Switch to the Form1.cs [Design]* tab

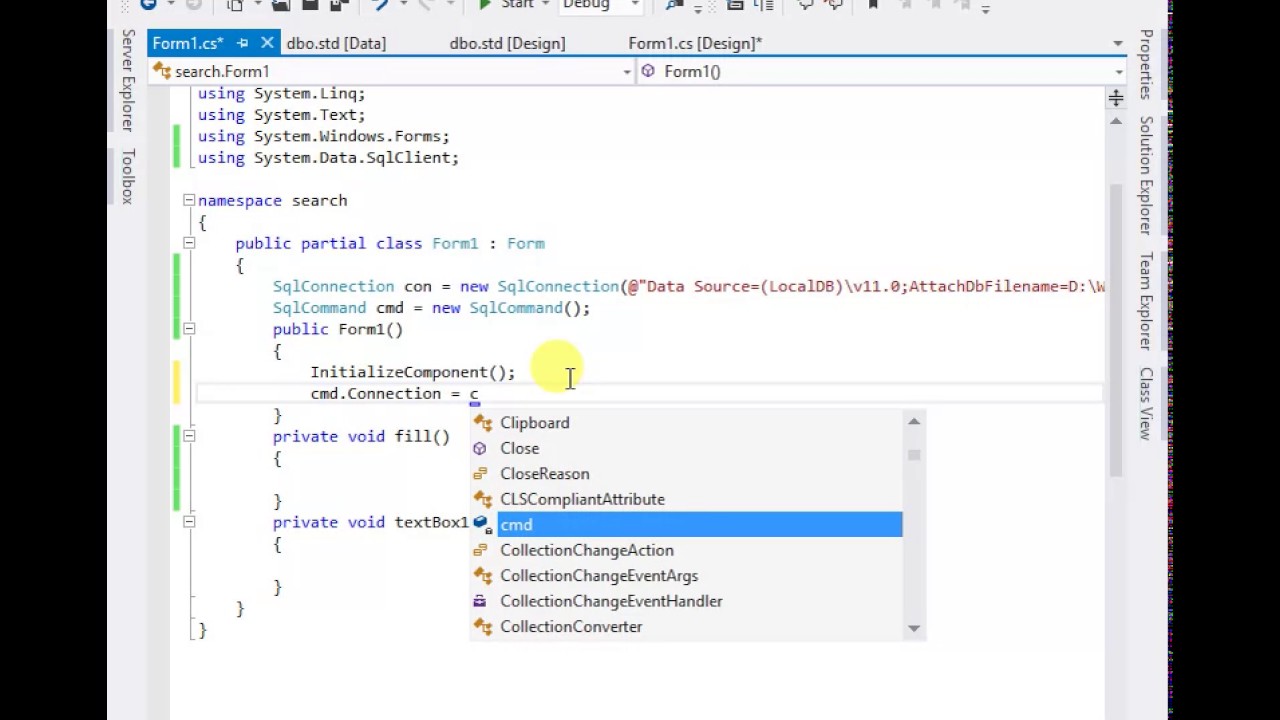coord(695,43)
